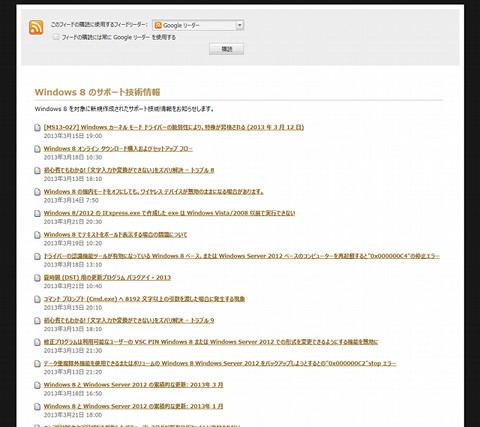This screenshot has height=427, width=480.
Task: Open '夏時間 (DST) 用の更新プログラム パラグアイ - 2013' link
Action: (x=107, y=277)
